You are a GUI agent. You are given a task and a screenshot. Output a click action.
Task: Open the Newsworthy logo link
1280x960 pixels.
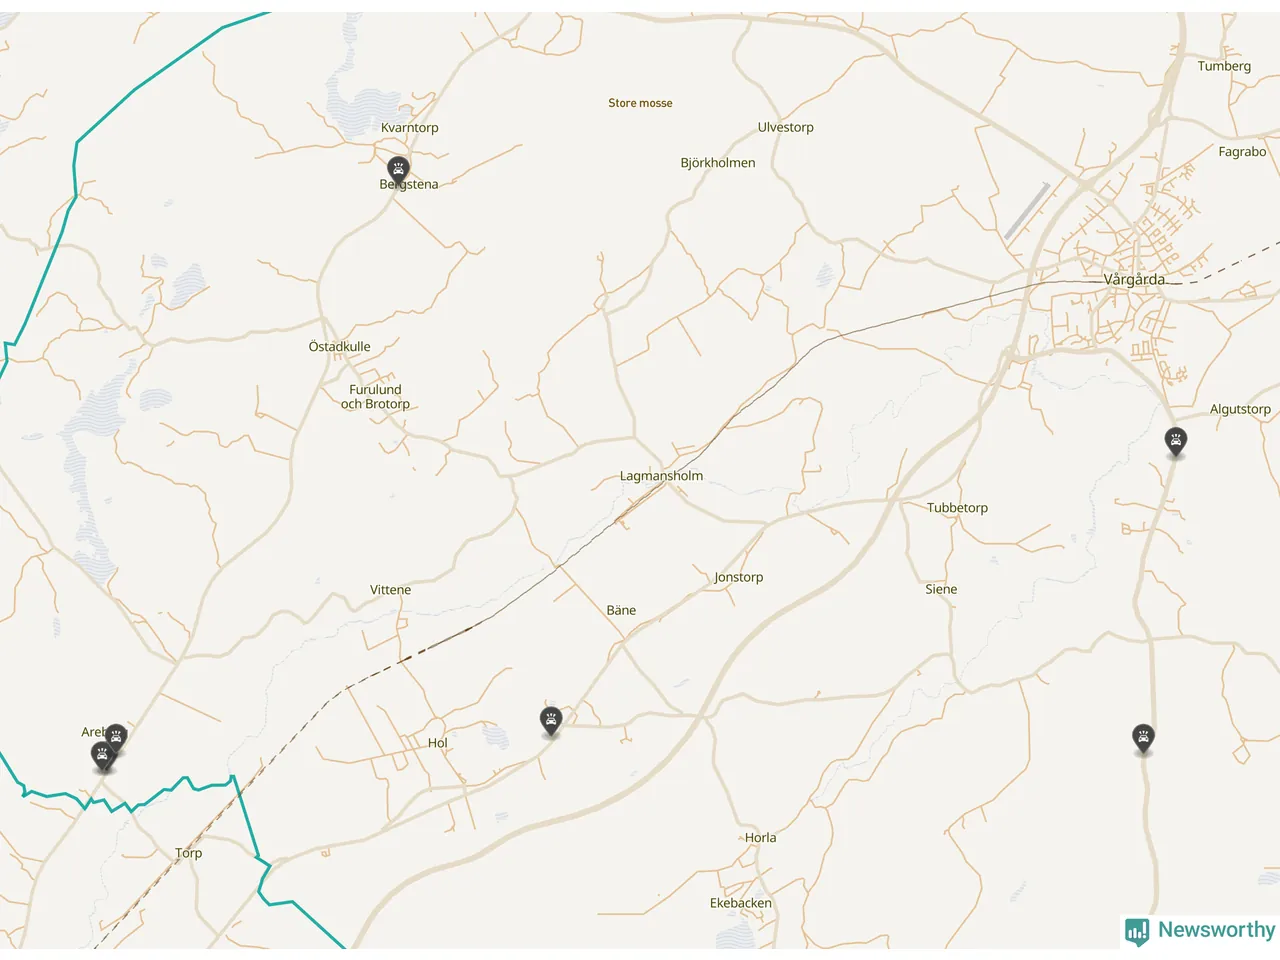(x=1199, y=931)
